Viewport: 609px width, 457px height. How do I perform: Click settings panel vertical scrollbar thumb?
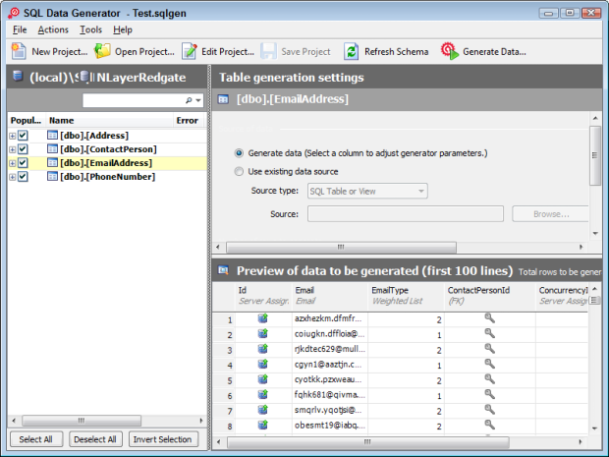[595, 155]
